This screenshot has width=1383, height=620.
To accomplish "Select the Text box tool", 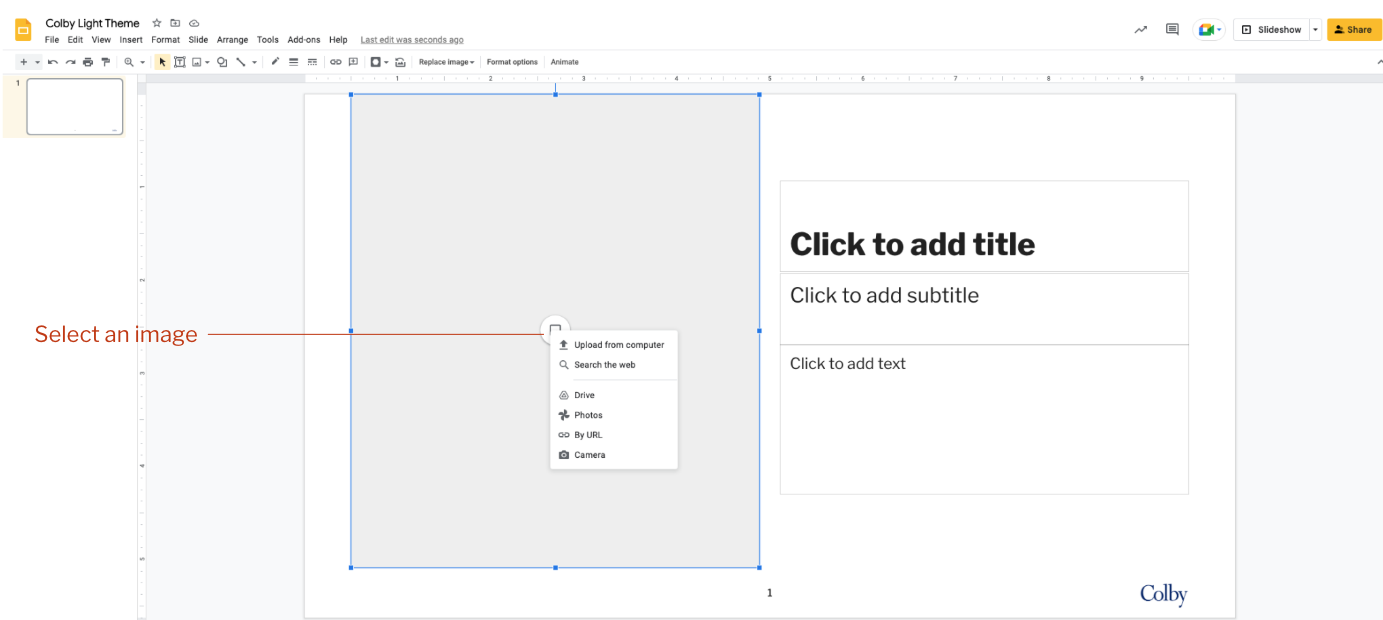I will (x=180, y=62).
